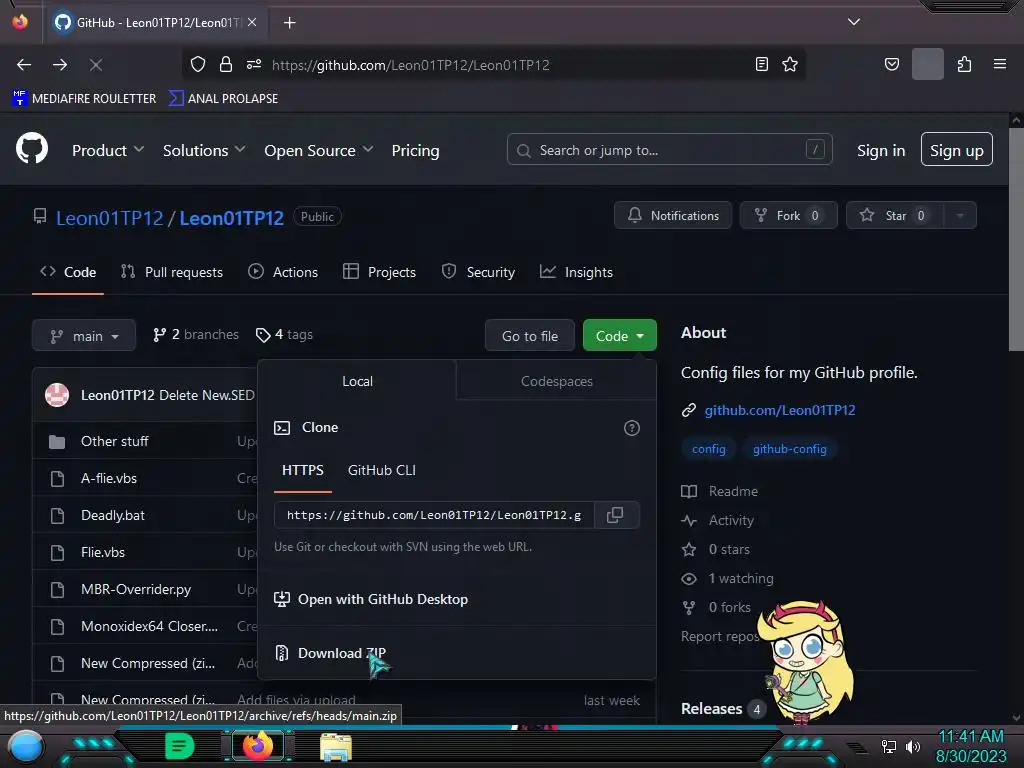Screen dimensions: 1024x768
Task: Open a new browser tab with plus
Action: (x=289, y=23)
